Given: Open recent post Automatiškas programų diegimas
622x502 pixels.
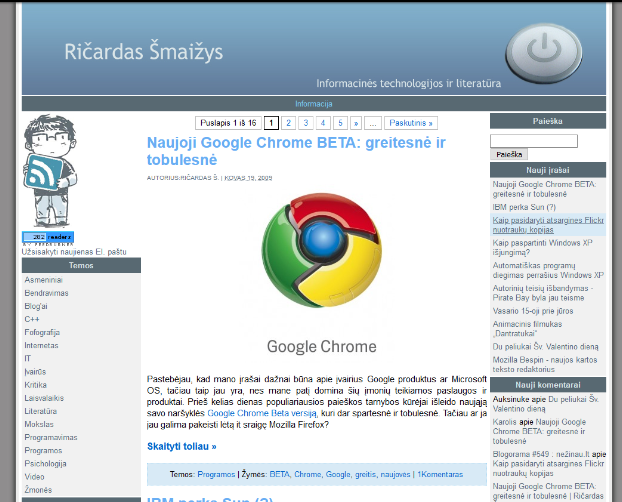Looking at the screenshot, I should [548, 270].
